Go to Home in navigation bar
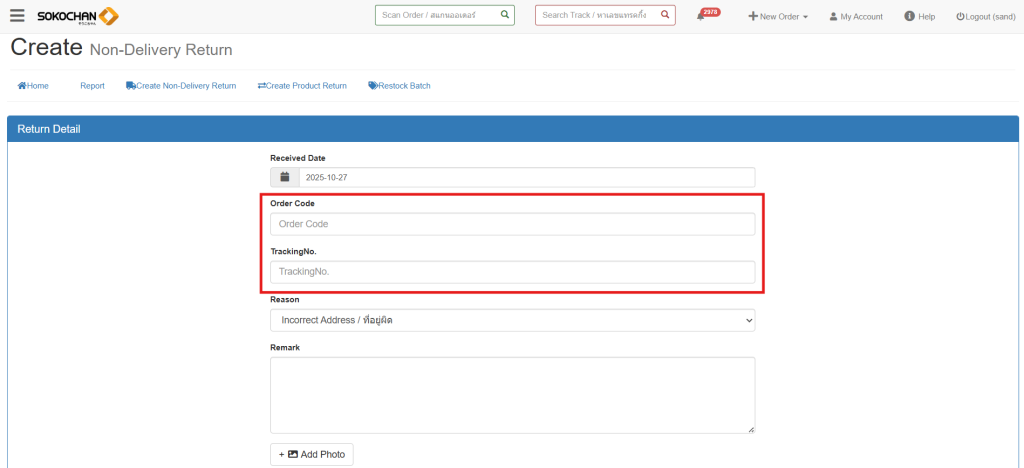This screenshot has width=1024, height=468. [x=33, y=86]
